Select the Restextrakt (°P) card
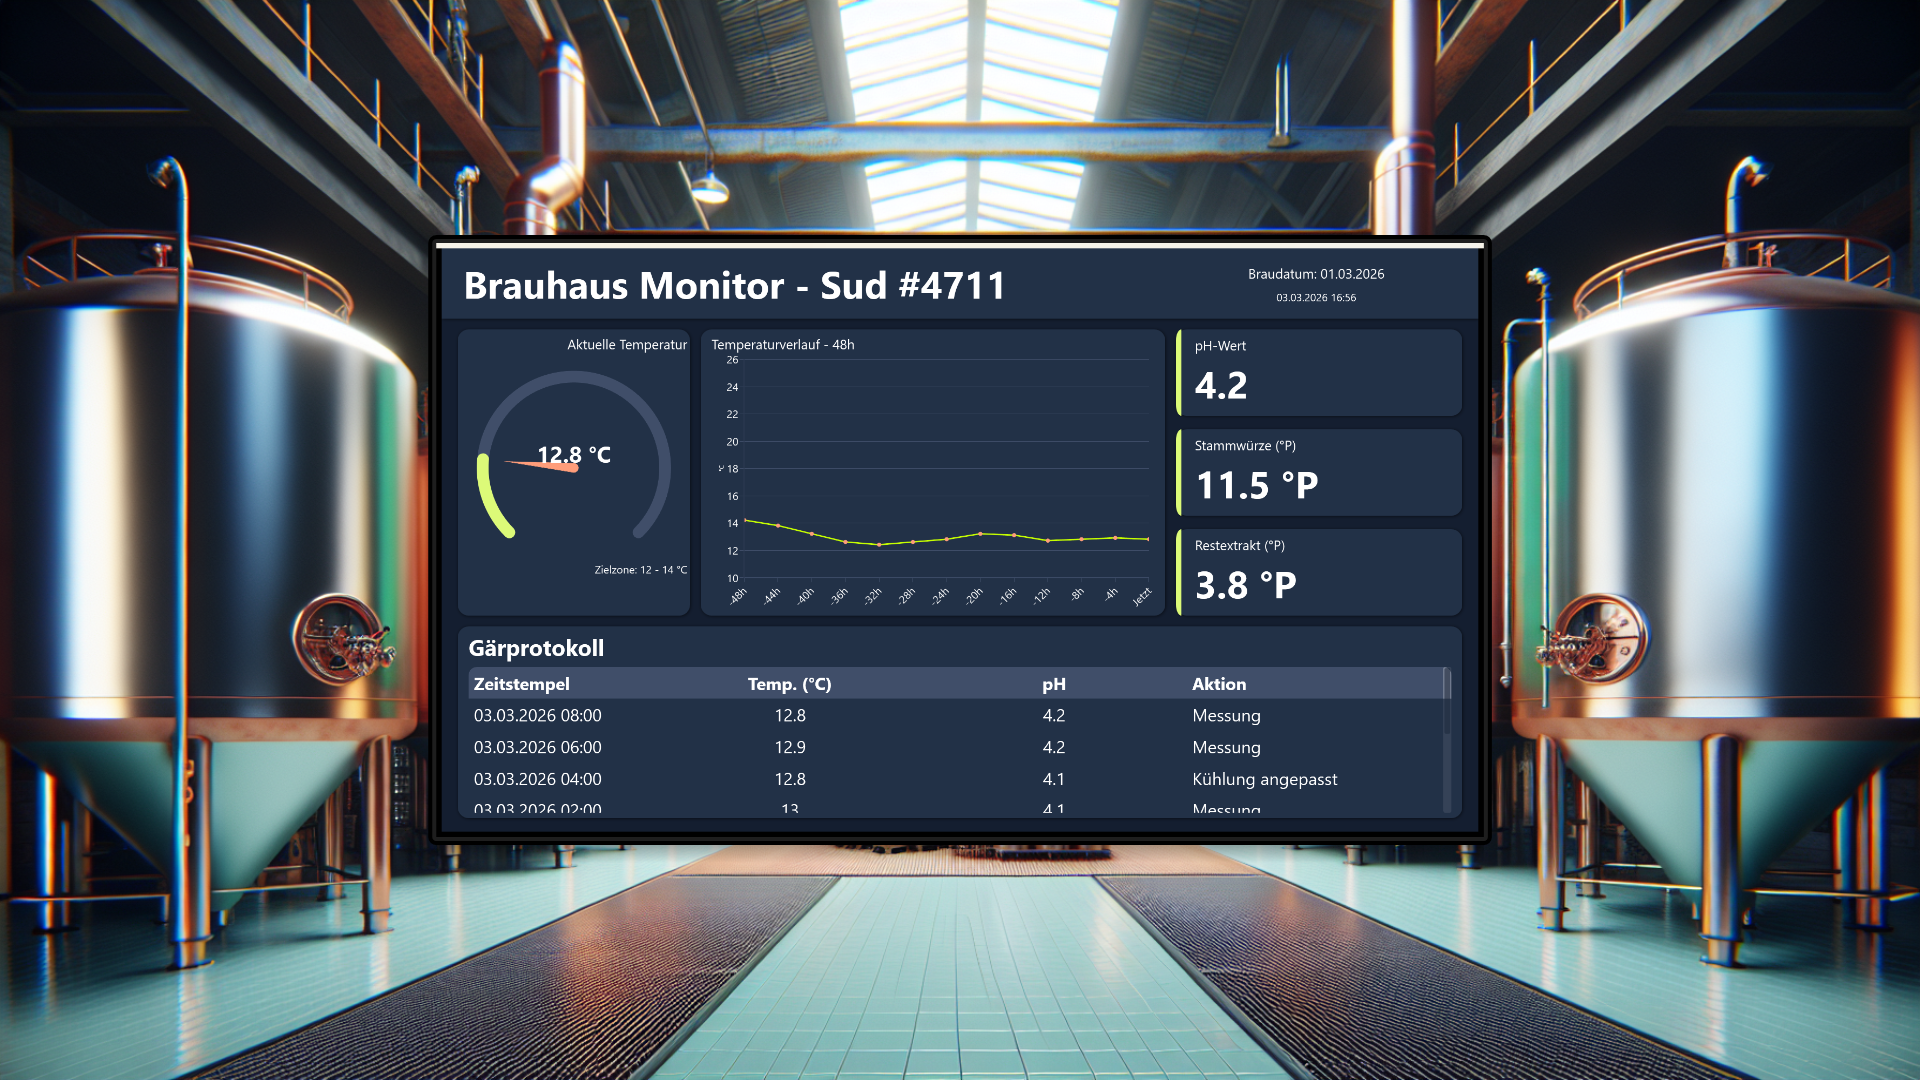Viewport: 1920px width, 1080px height. (1318, 572)
